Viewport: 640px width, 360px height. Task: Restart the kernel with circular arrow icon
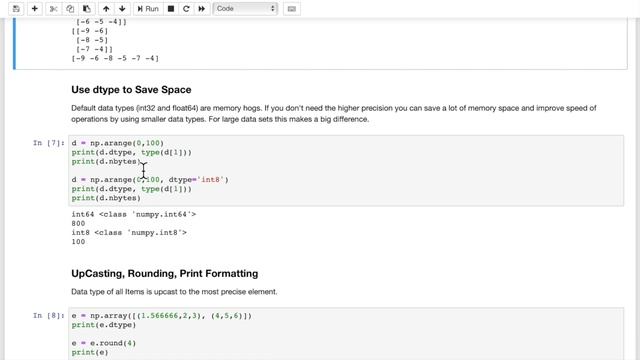point(186,9)
